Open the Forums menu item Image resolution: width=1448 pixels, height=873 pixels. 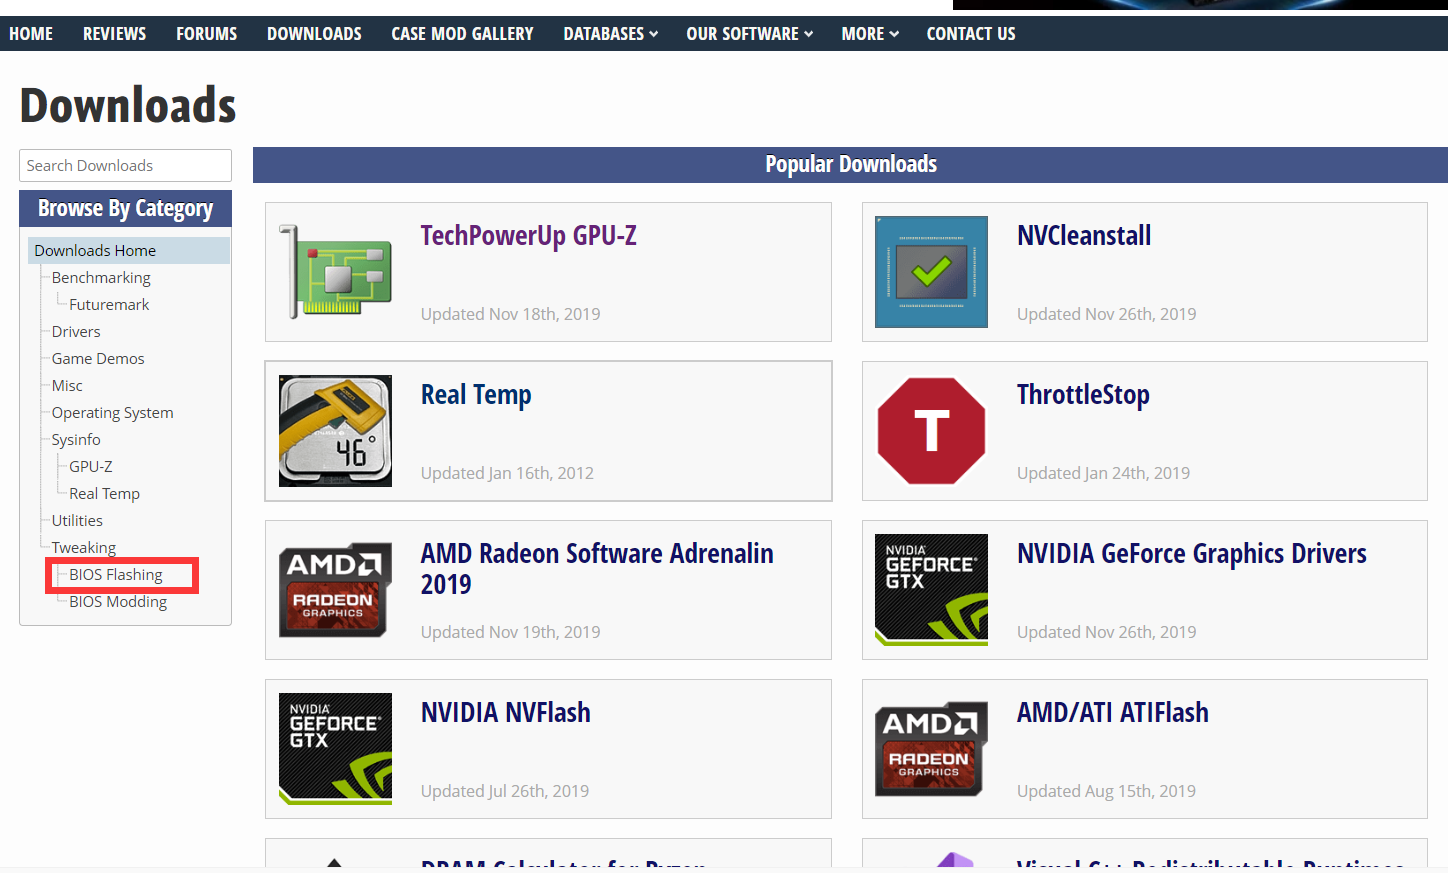pyautogui.click(x=206, y=34)
